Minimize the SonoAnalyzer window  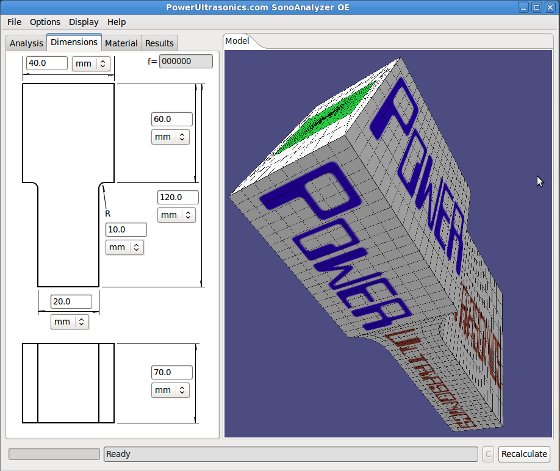click(524, 7)
